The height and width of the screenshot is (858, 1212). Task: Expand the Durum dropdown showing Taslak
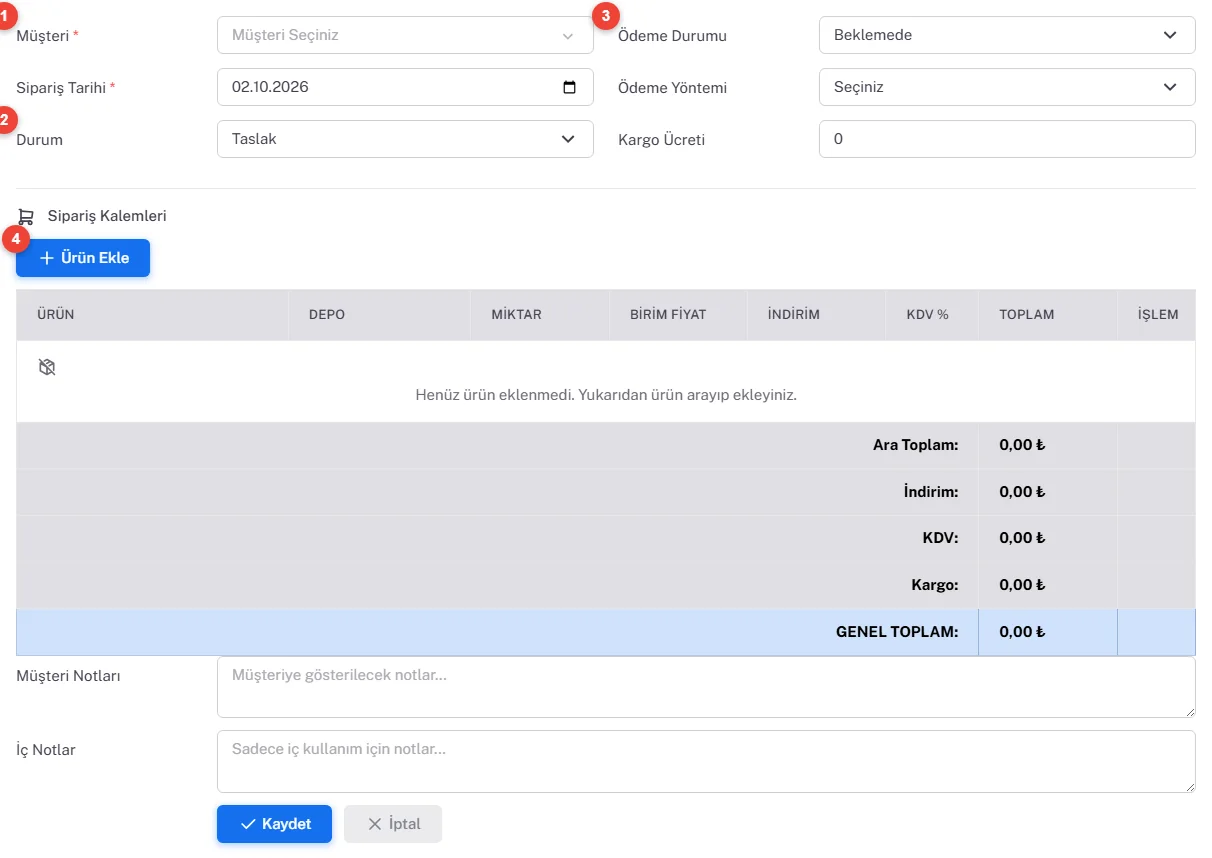coord(405,139)
